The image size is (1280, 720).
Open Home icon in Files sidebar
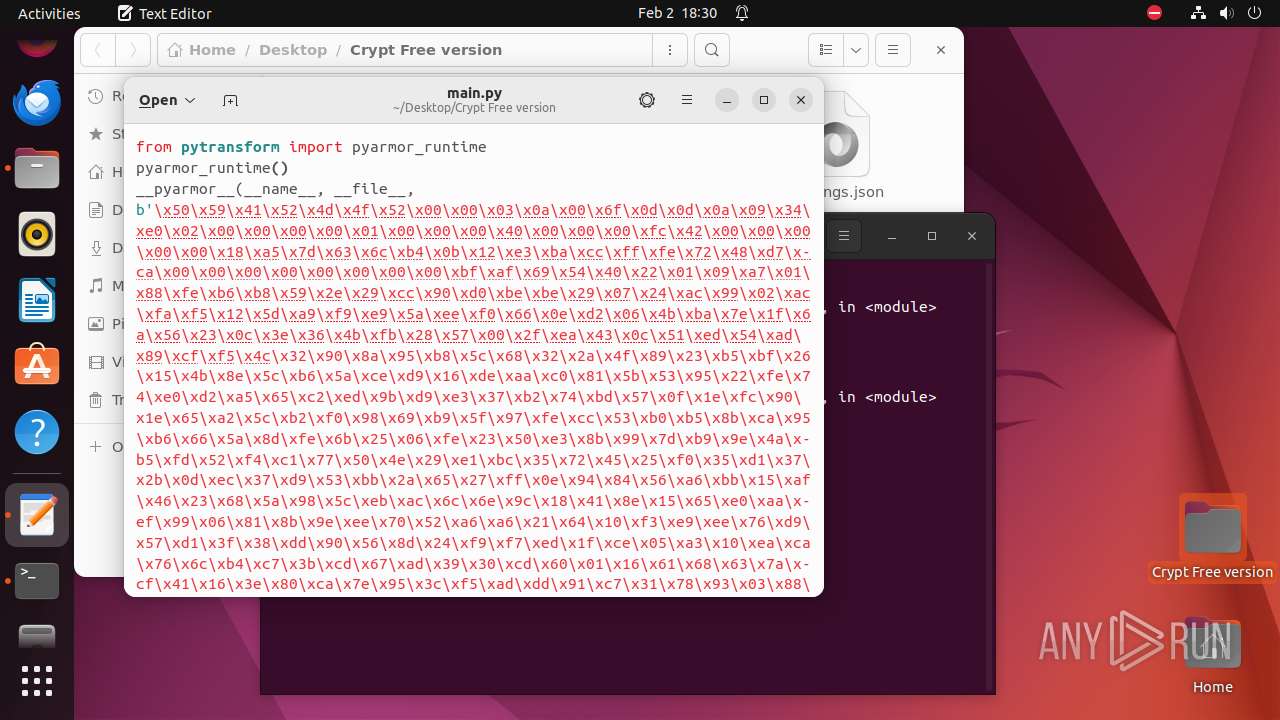(96, 171)
